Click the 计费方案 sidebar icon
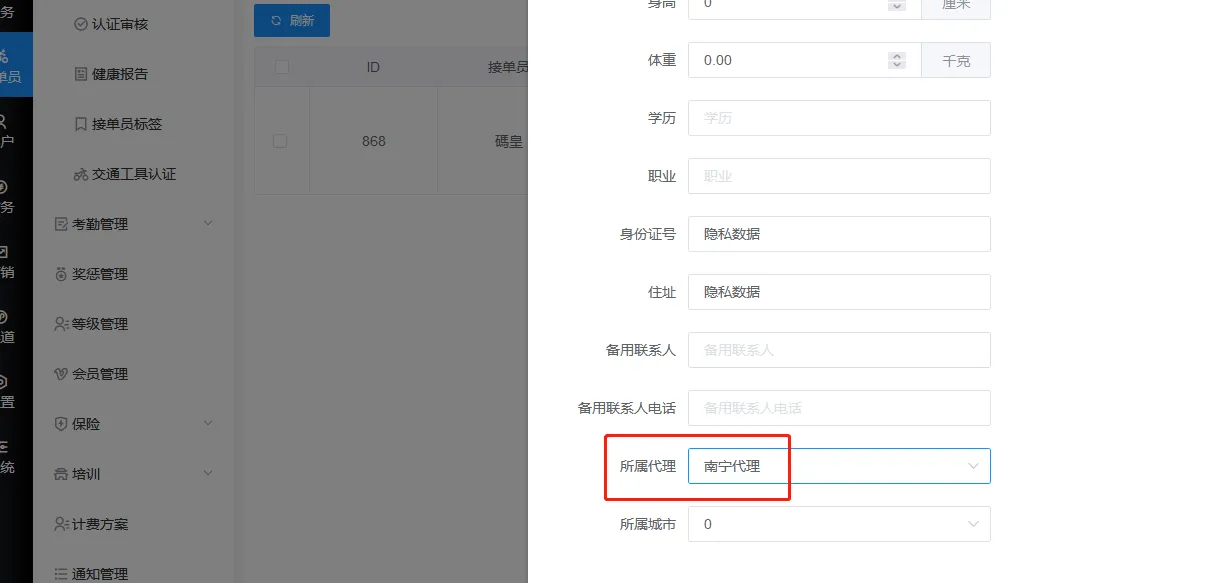The width and height of the screenshot is (1231, 583). click(x=61, y=524)
